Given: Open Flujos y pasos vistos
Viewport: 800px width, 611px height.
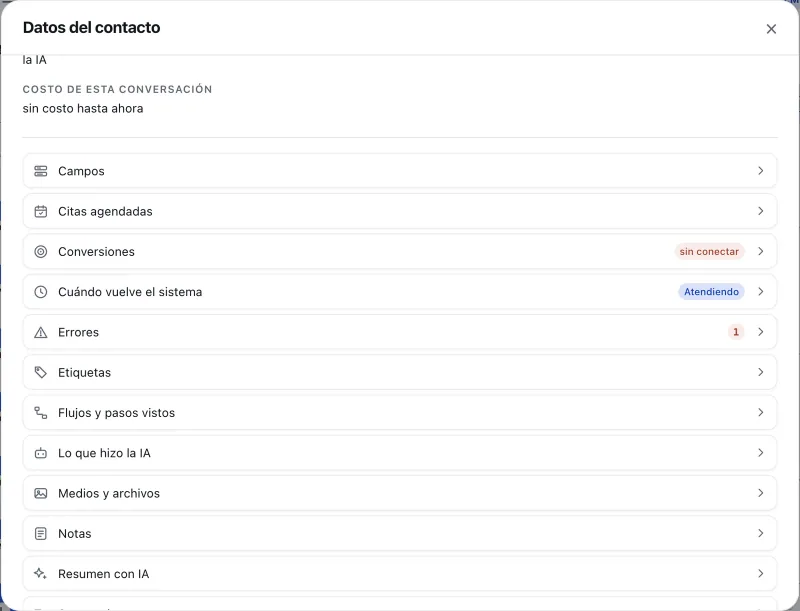Looking at the screenshot, I should (x=400, y=413).
